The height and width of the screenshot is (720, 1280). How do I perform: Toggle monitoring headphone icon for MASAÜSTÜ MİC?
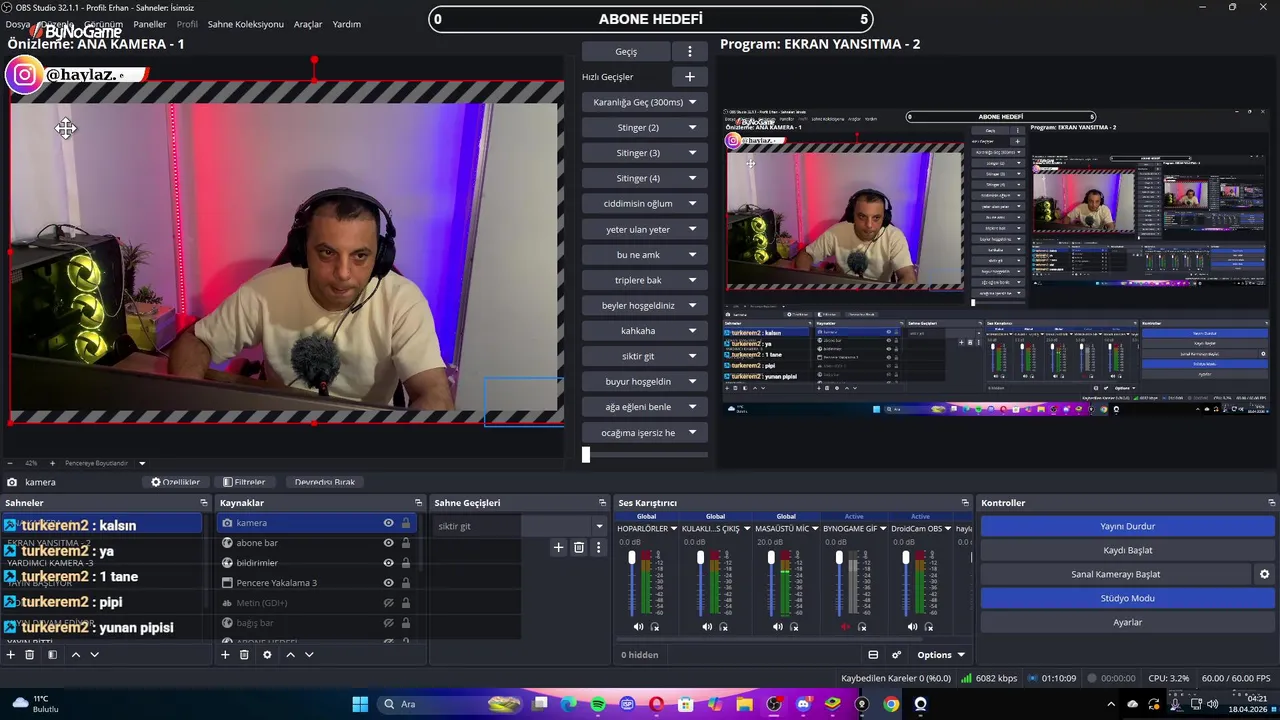click(794, 627)
